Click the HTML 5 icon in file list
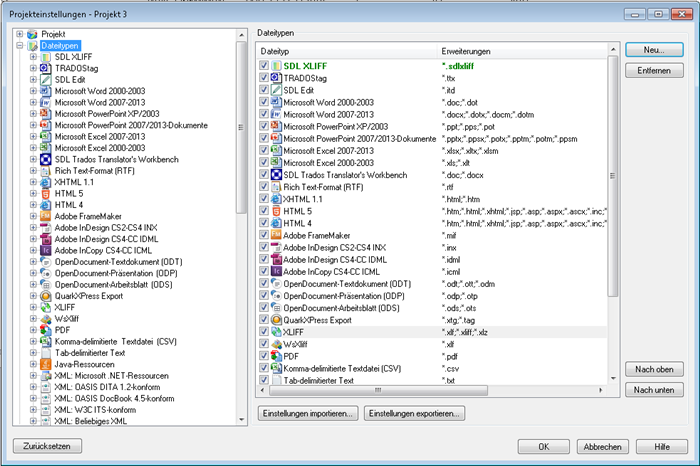Image resolution: width=700 pixels, height=466 pixels. tap(277, 211)
